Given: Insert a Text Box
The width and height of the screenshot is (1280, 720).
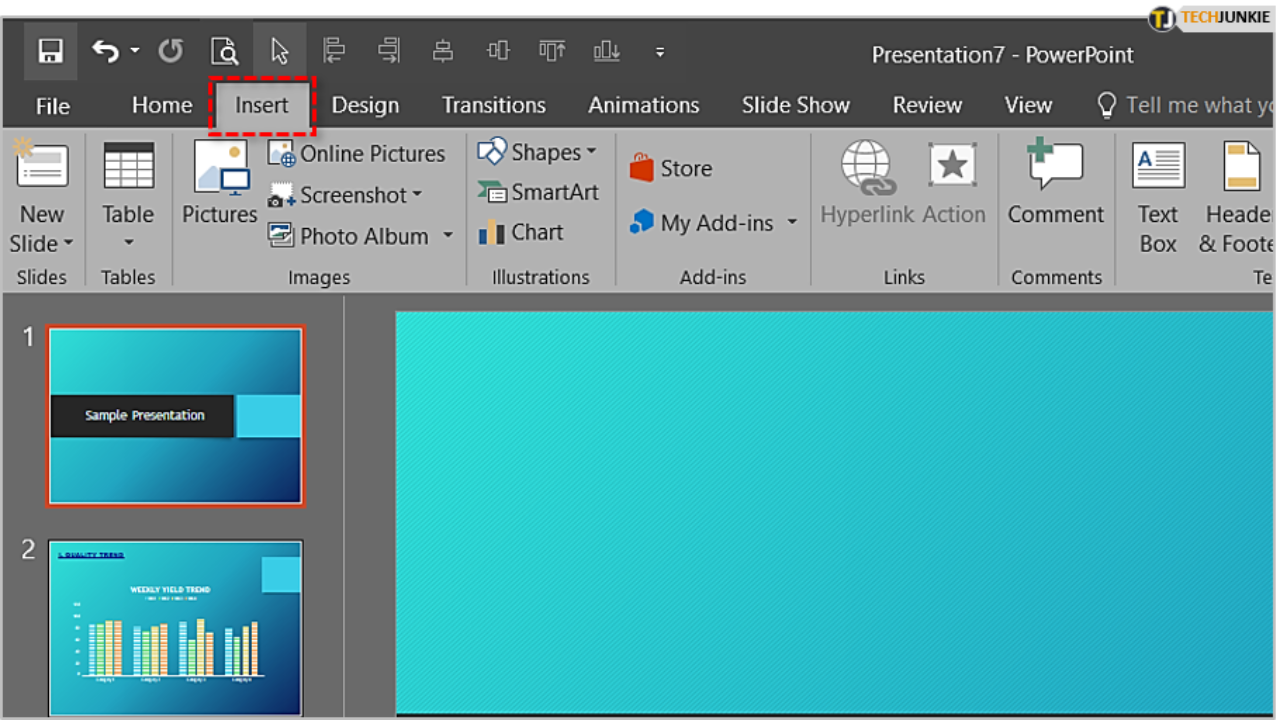Looking at the screenshot, I should (1157, 192).
